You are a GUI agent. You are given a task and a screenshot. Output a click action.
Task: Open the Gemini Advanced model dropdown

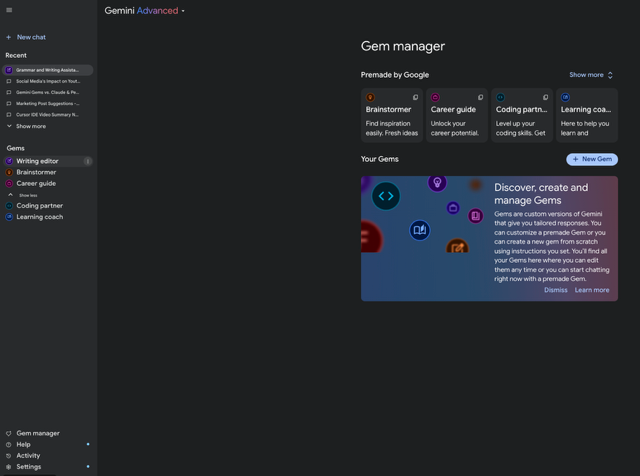144,11
